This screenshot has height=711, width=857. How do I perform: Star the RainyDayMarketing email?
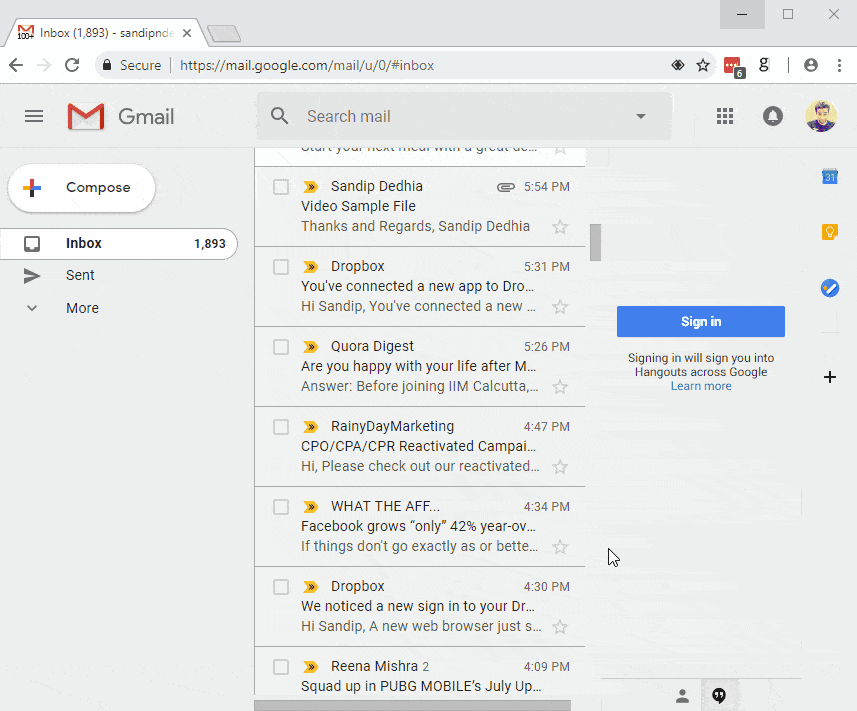pos(560,467)
